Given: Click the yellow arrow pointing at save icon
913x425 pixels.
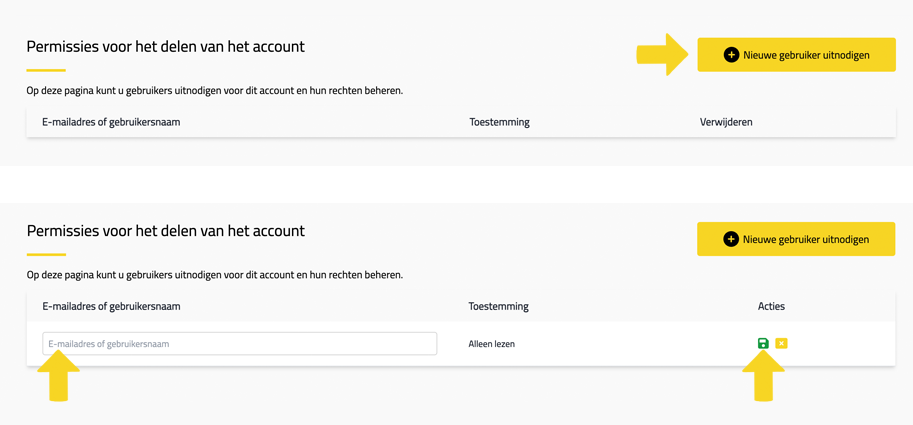Looking at the screenshot, I should point(763,377).
